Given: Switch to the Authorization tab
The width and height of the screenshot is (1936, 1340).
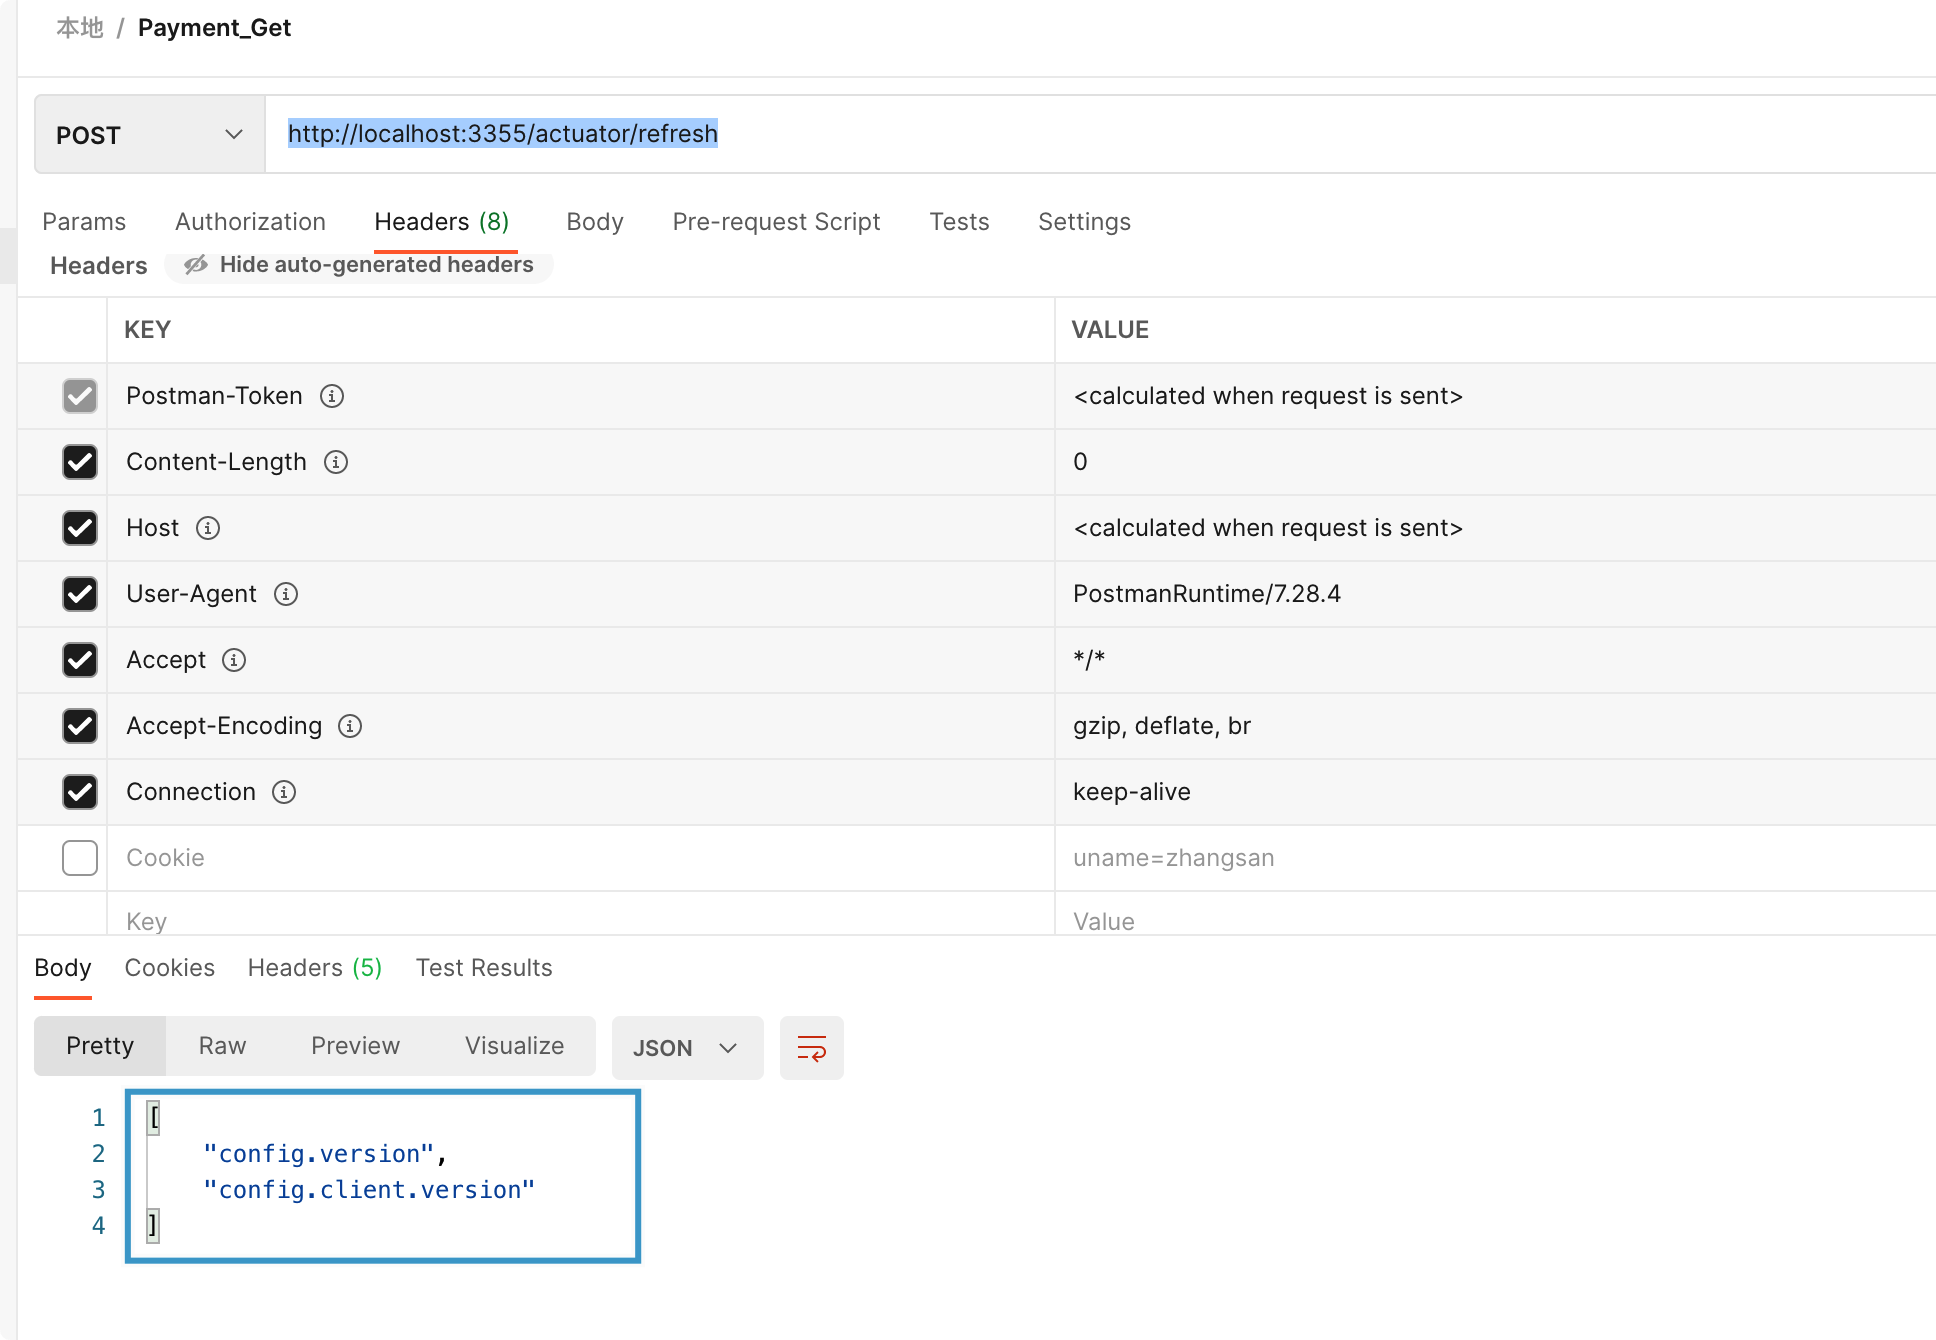Looking at the screenshot, I should (x=250, y=222).
